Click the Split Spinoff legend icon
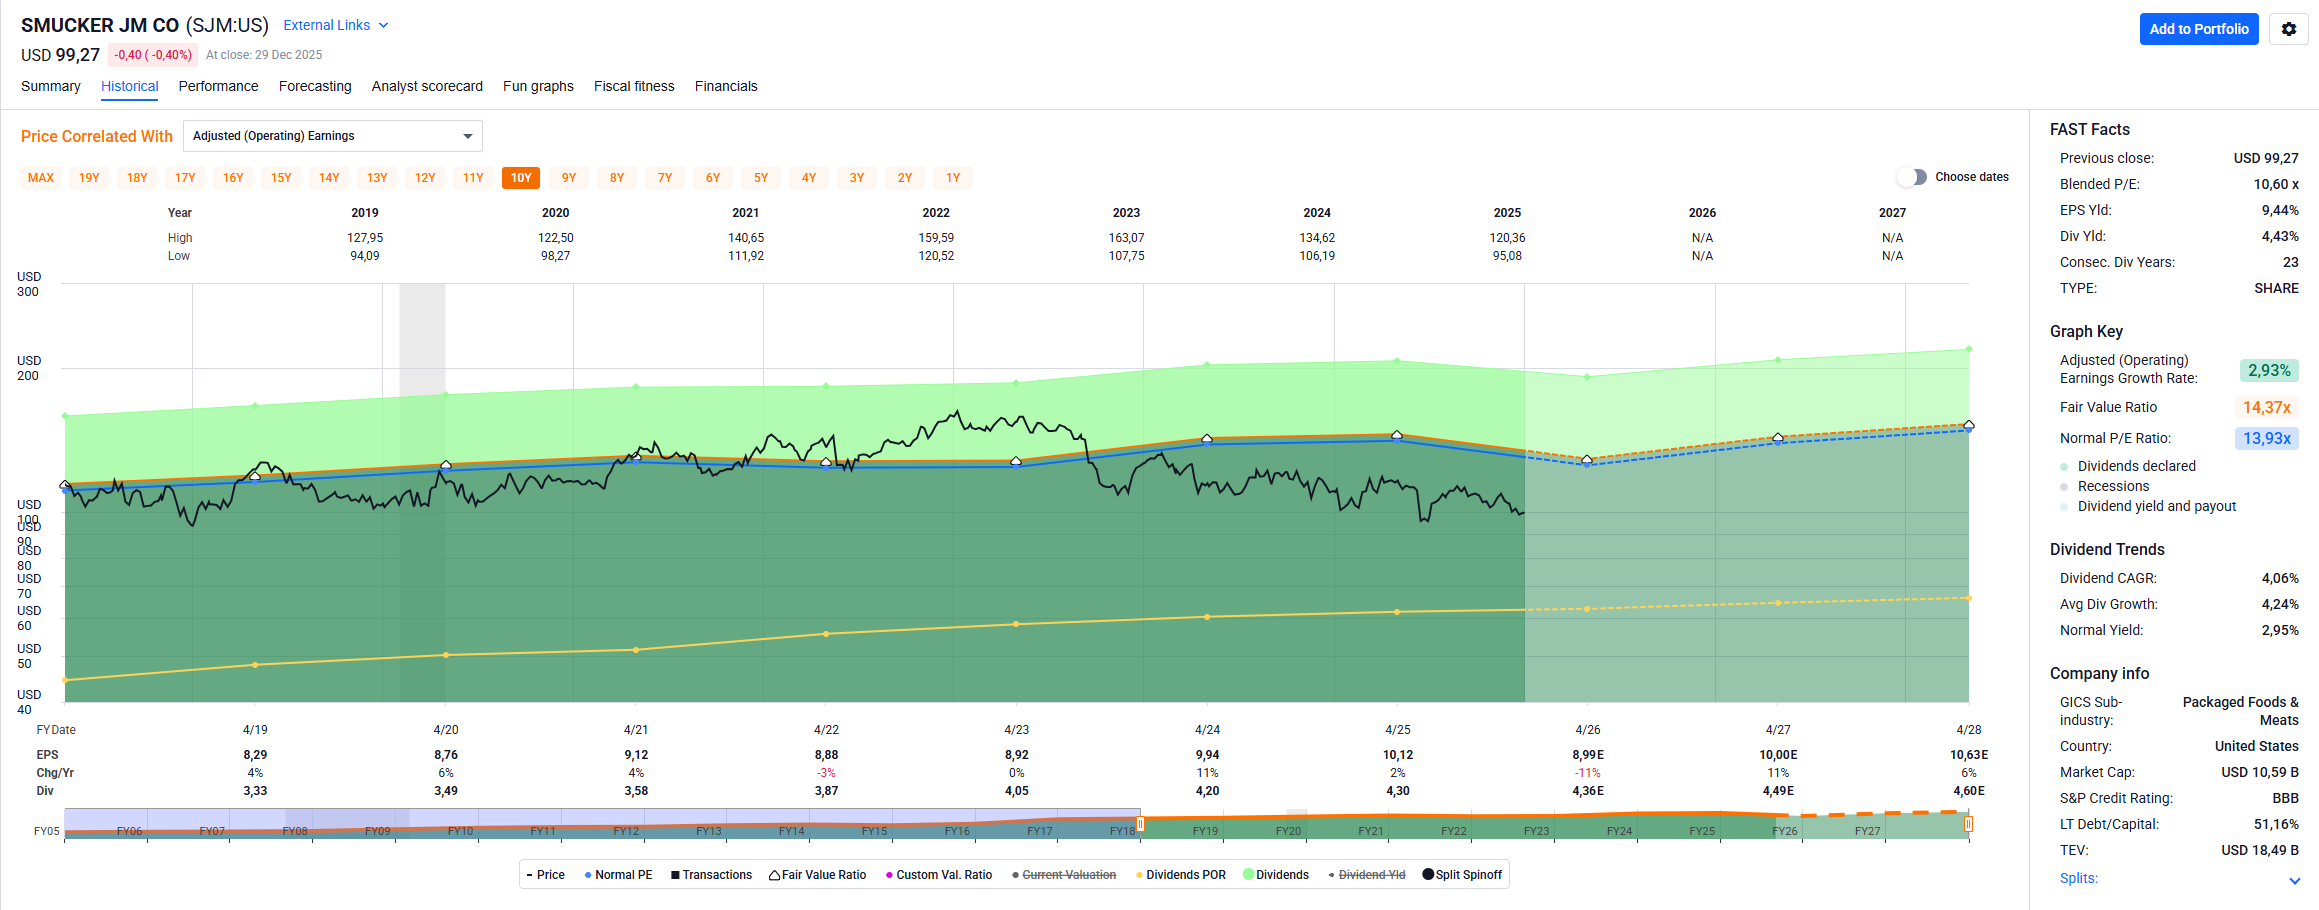Image resolution: width=2319 pixels, height=910 pixels. pyautogui.click(x=1428, y=874)
